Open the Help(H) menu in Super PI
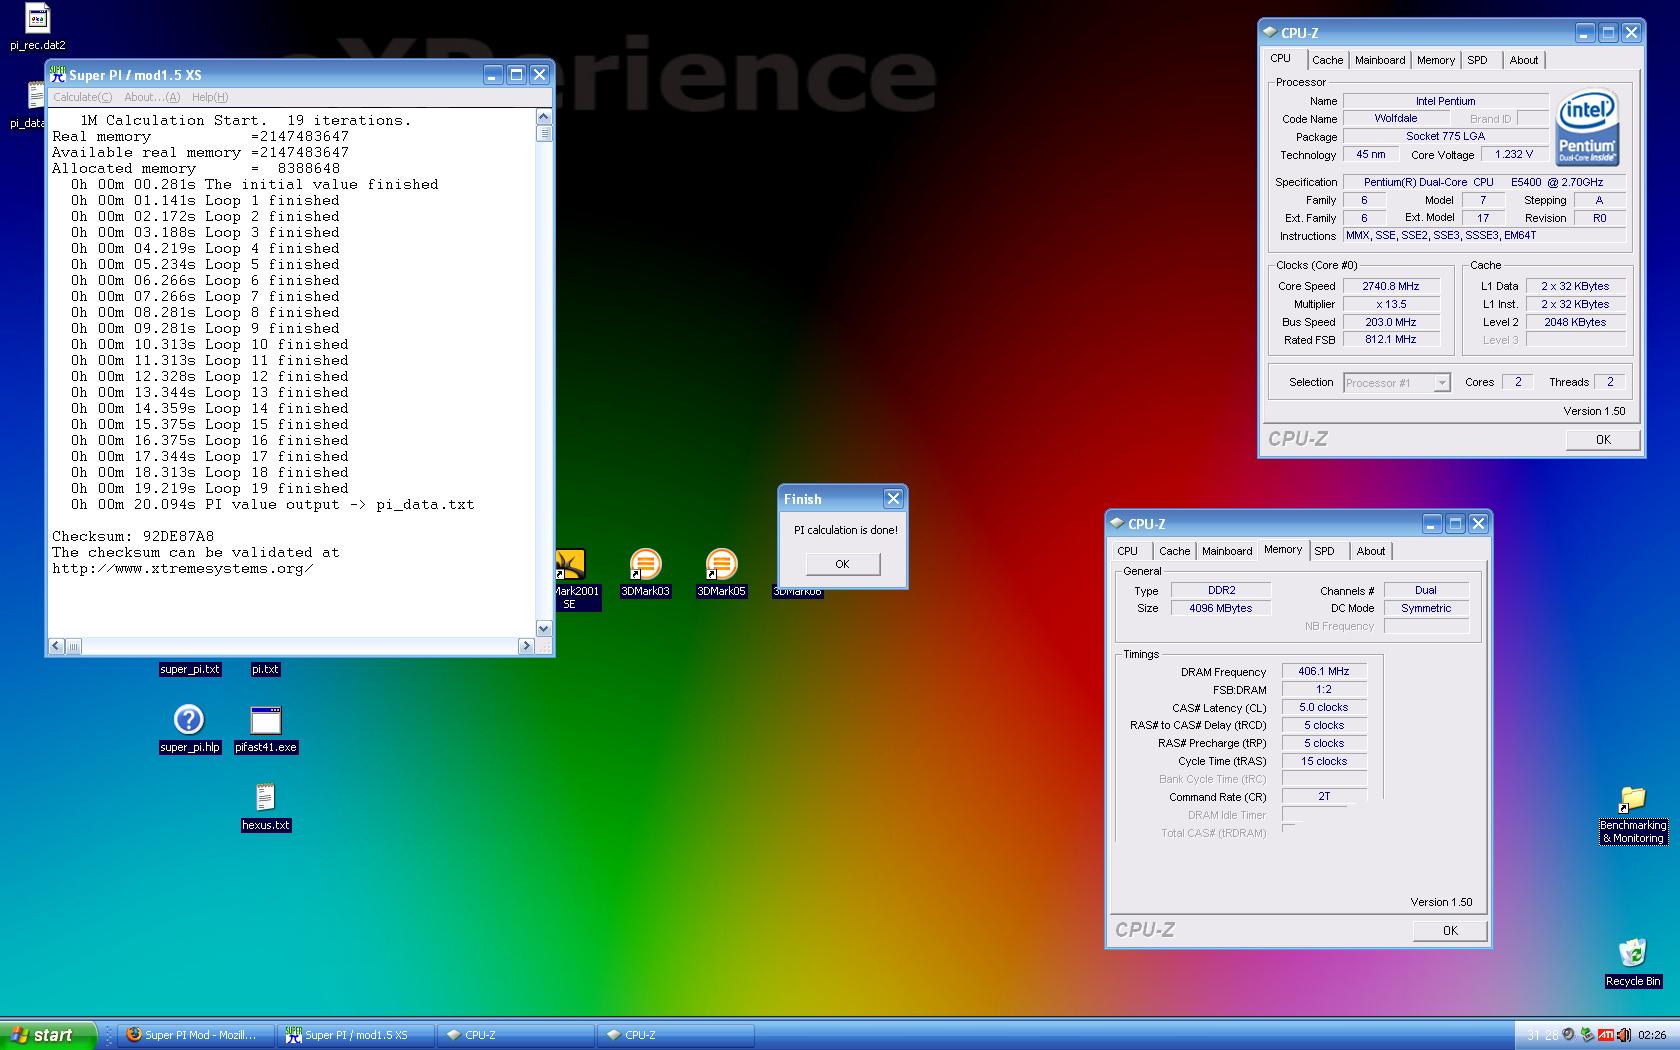 210,97
